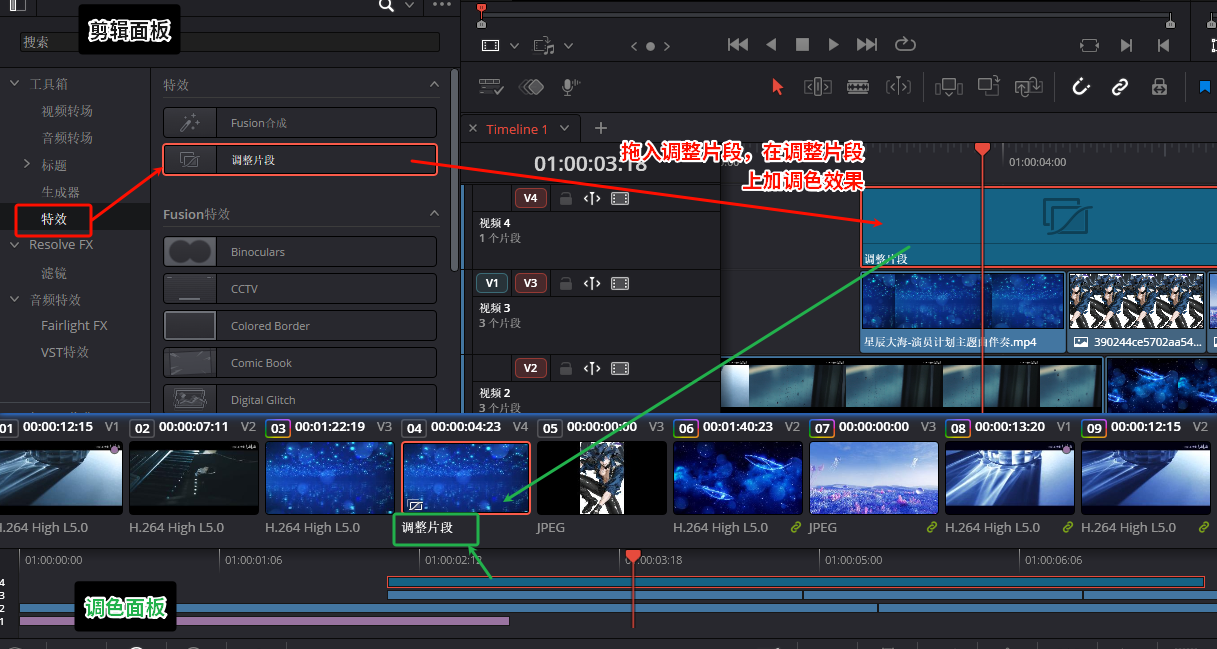
Task: Toggle auto track selector on 视频 4
Action: [x=592, y=198]
